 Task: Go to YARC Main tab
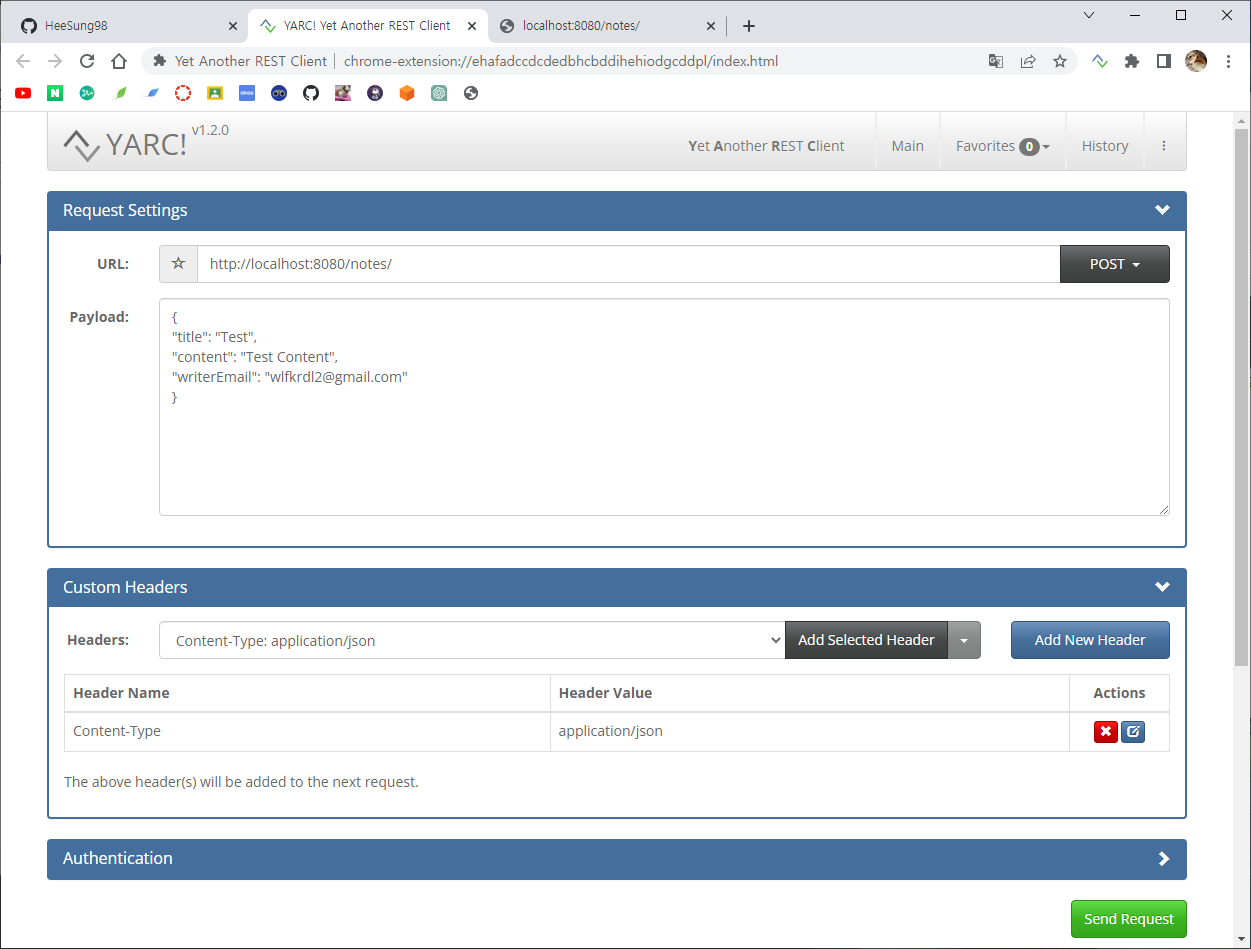(x=908, y=146)
